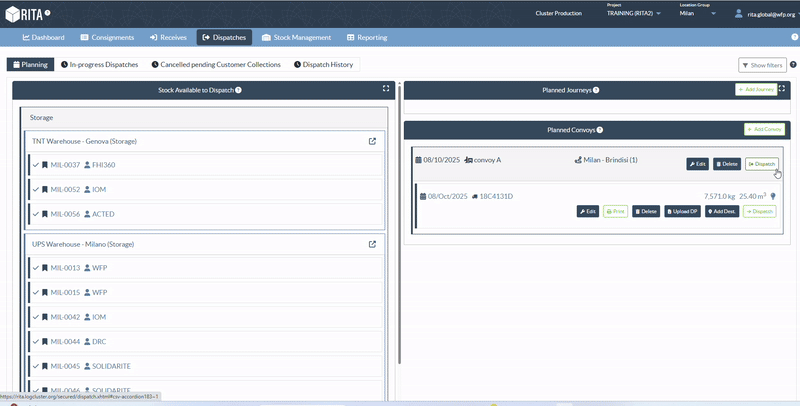Open the Stock Management menu
The image size is (800, 406).
click(296, 37)
